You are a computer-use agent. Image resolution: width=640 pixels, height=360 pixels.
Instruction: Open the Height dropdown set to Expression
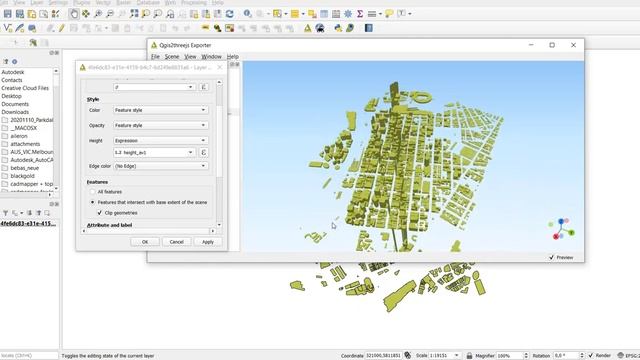tap(161, 140)
